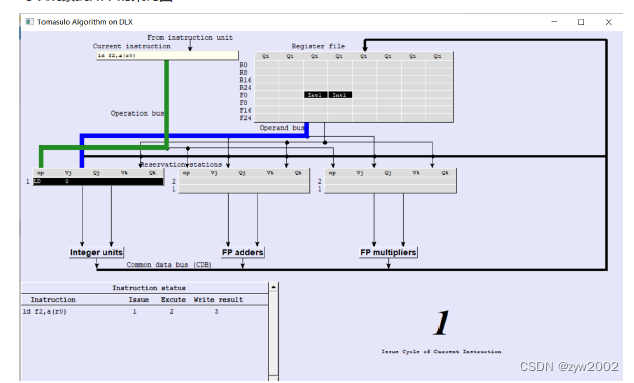Click the 'Instruction' column header
Image resolution: width=634 pixels, height=383 pixels.
(x=53, y=300)
